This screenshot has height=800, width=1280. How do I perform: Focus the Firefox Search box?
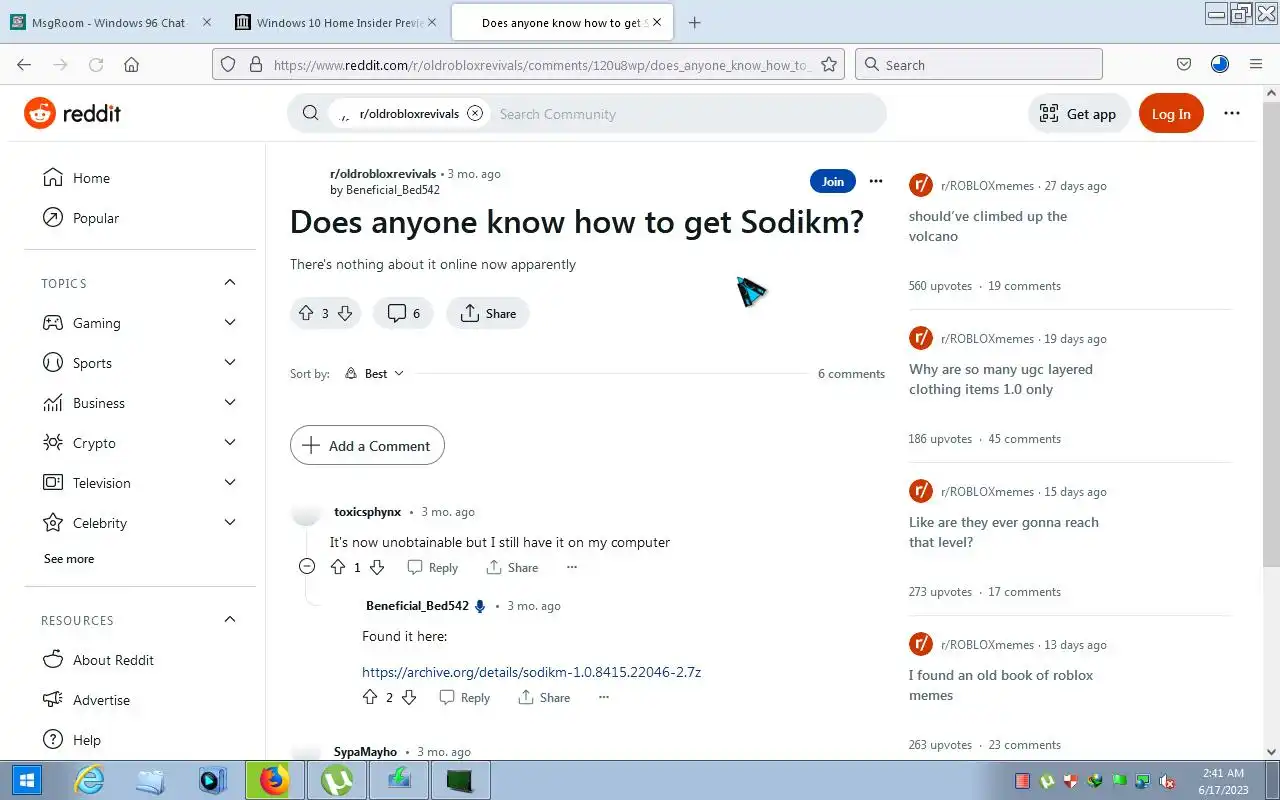[979, 65]
